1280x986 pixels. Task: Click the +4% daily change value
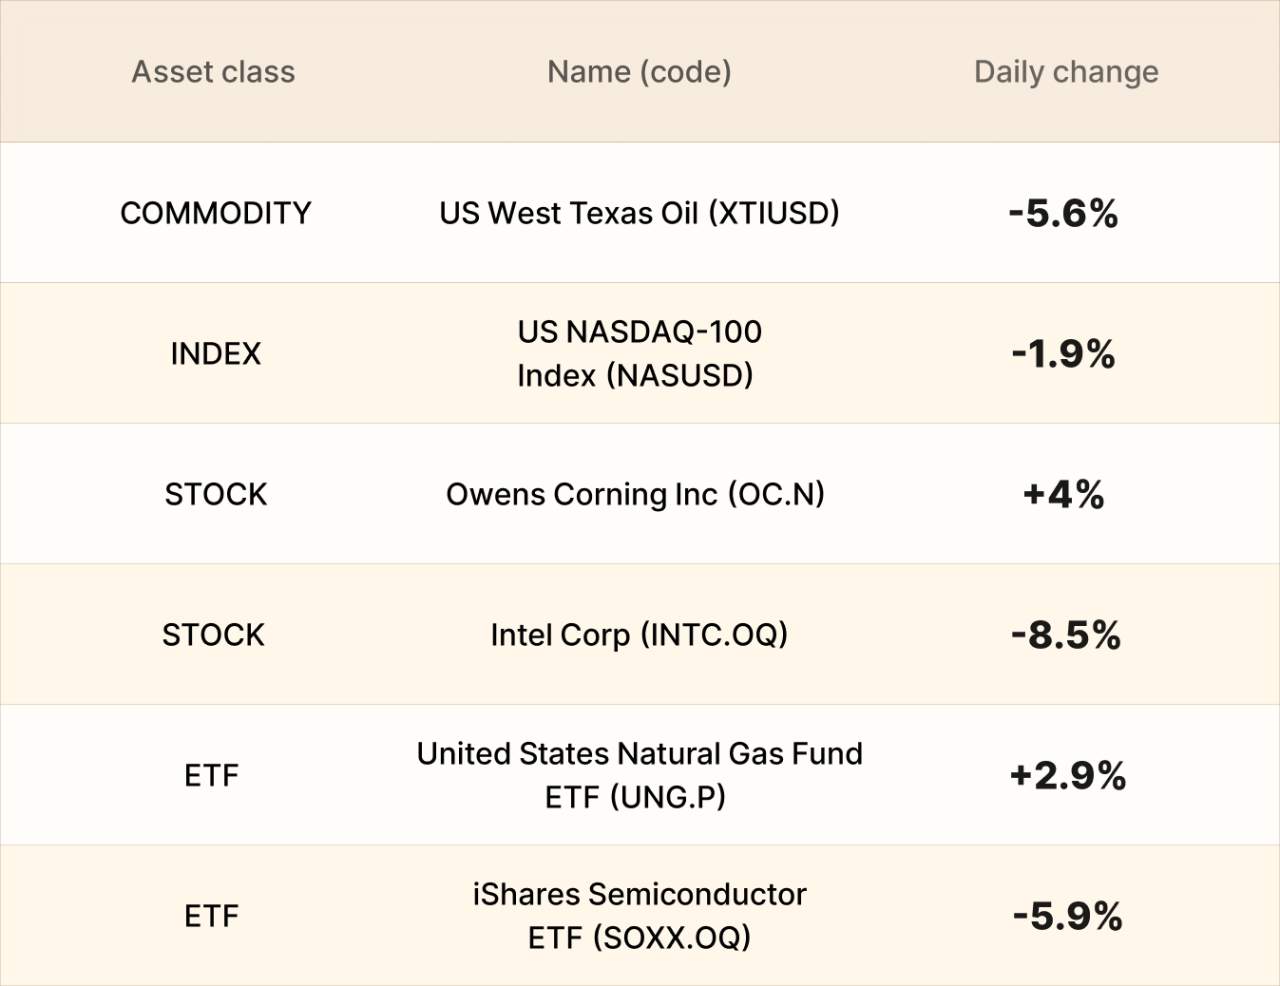[x=1063, y=494]
